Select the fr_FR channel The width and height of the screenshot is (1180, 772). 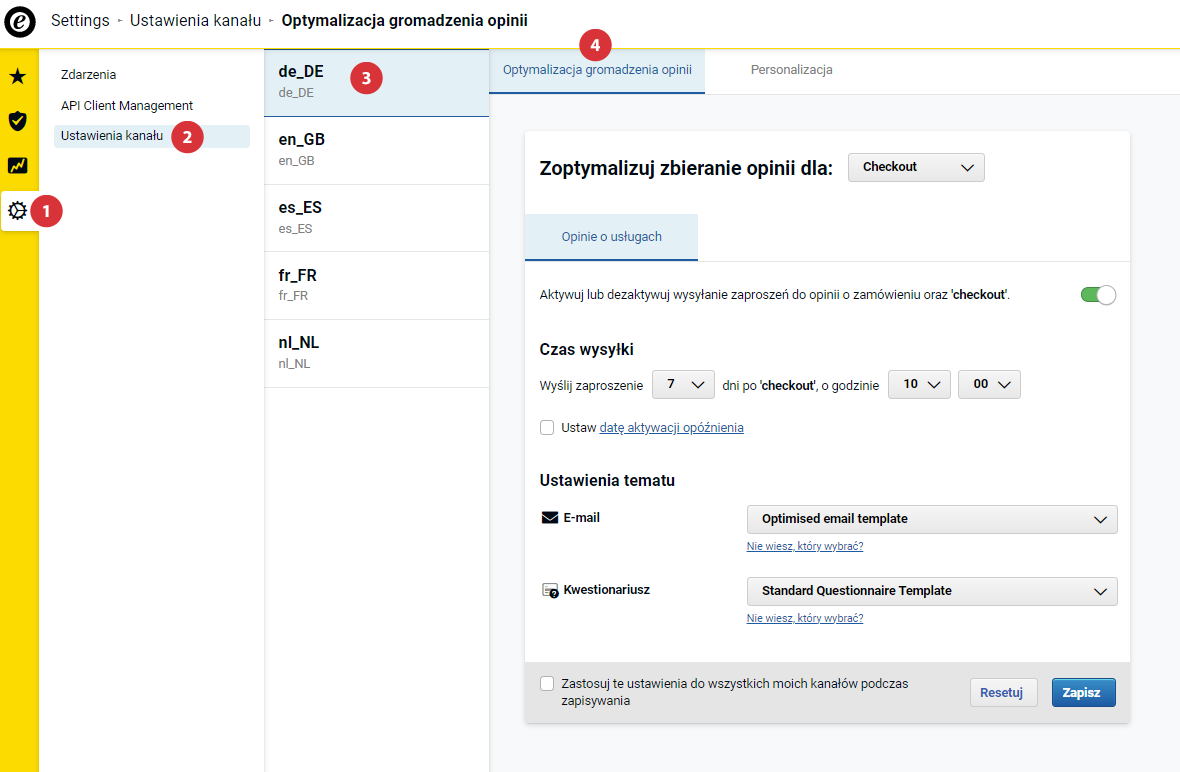(376, 286)
